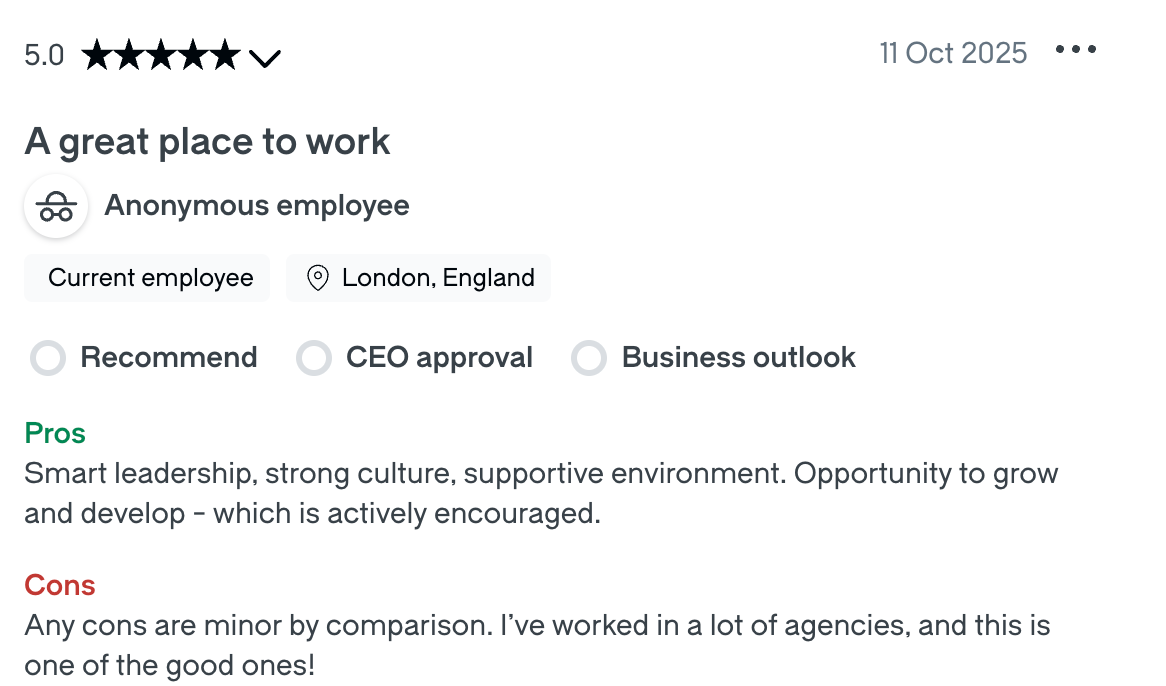The width and height of the screenshot is (1166, 686).
Task: Toggle the Business outlook circle
Action: click(590, 357)
